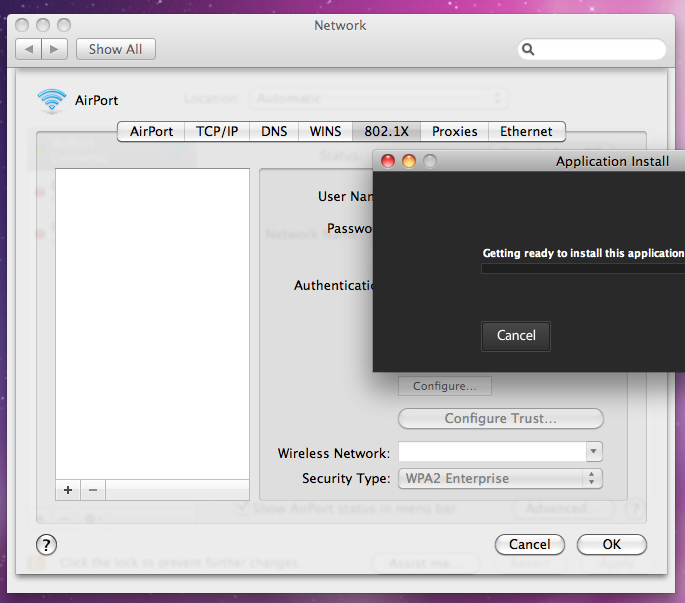Click the Security Type label
685x603 pixels.
point(346,478)
